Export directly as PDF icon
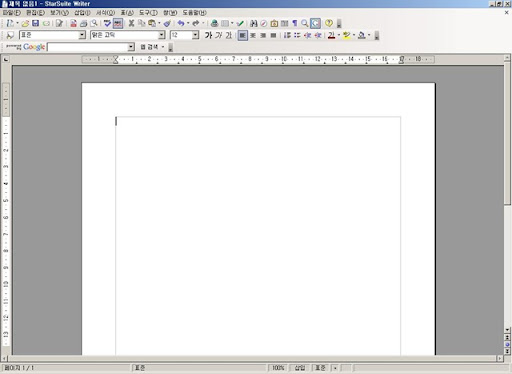The width and height of the screenshot is (512, 374). click(73, 23)
